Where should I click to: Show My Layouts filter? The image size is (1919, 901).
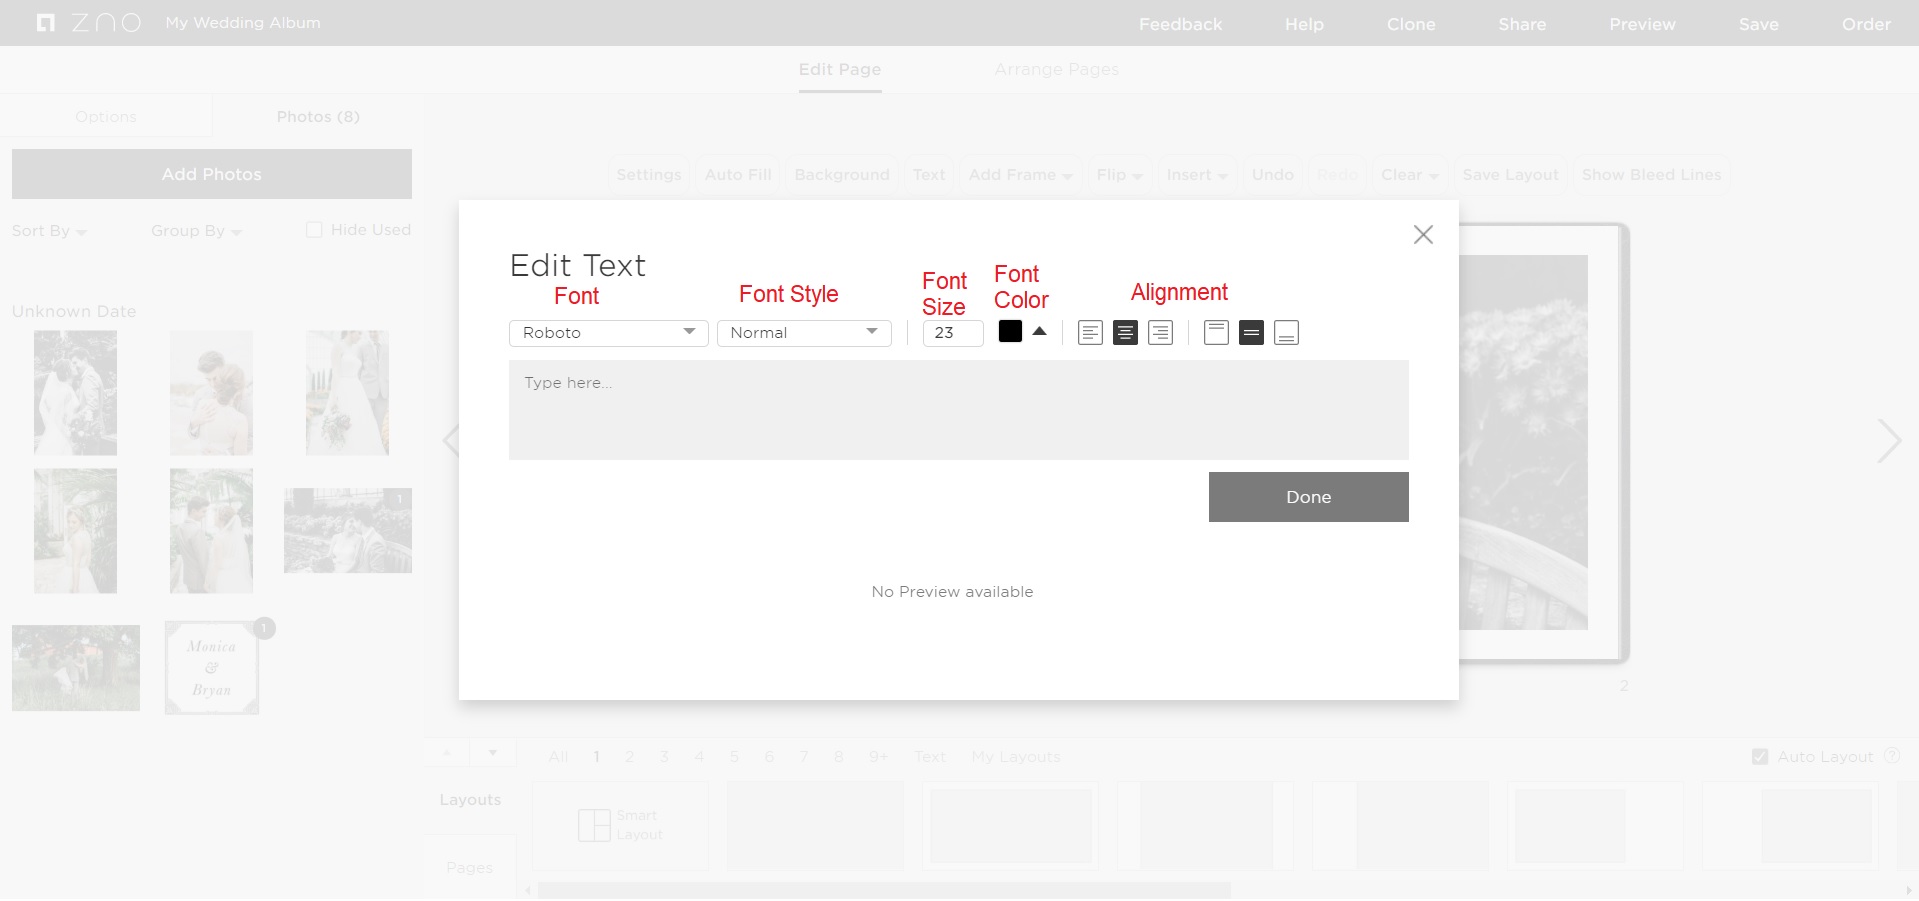[1016, 757]
